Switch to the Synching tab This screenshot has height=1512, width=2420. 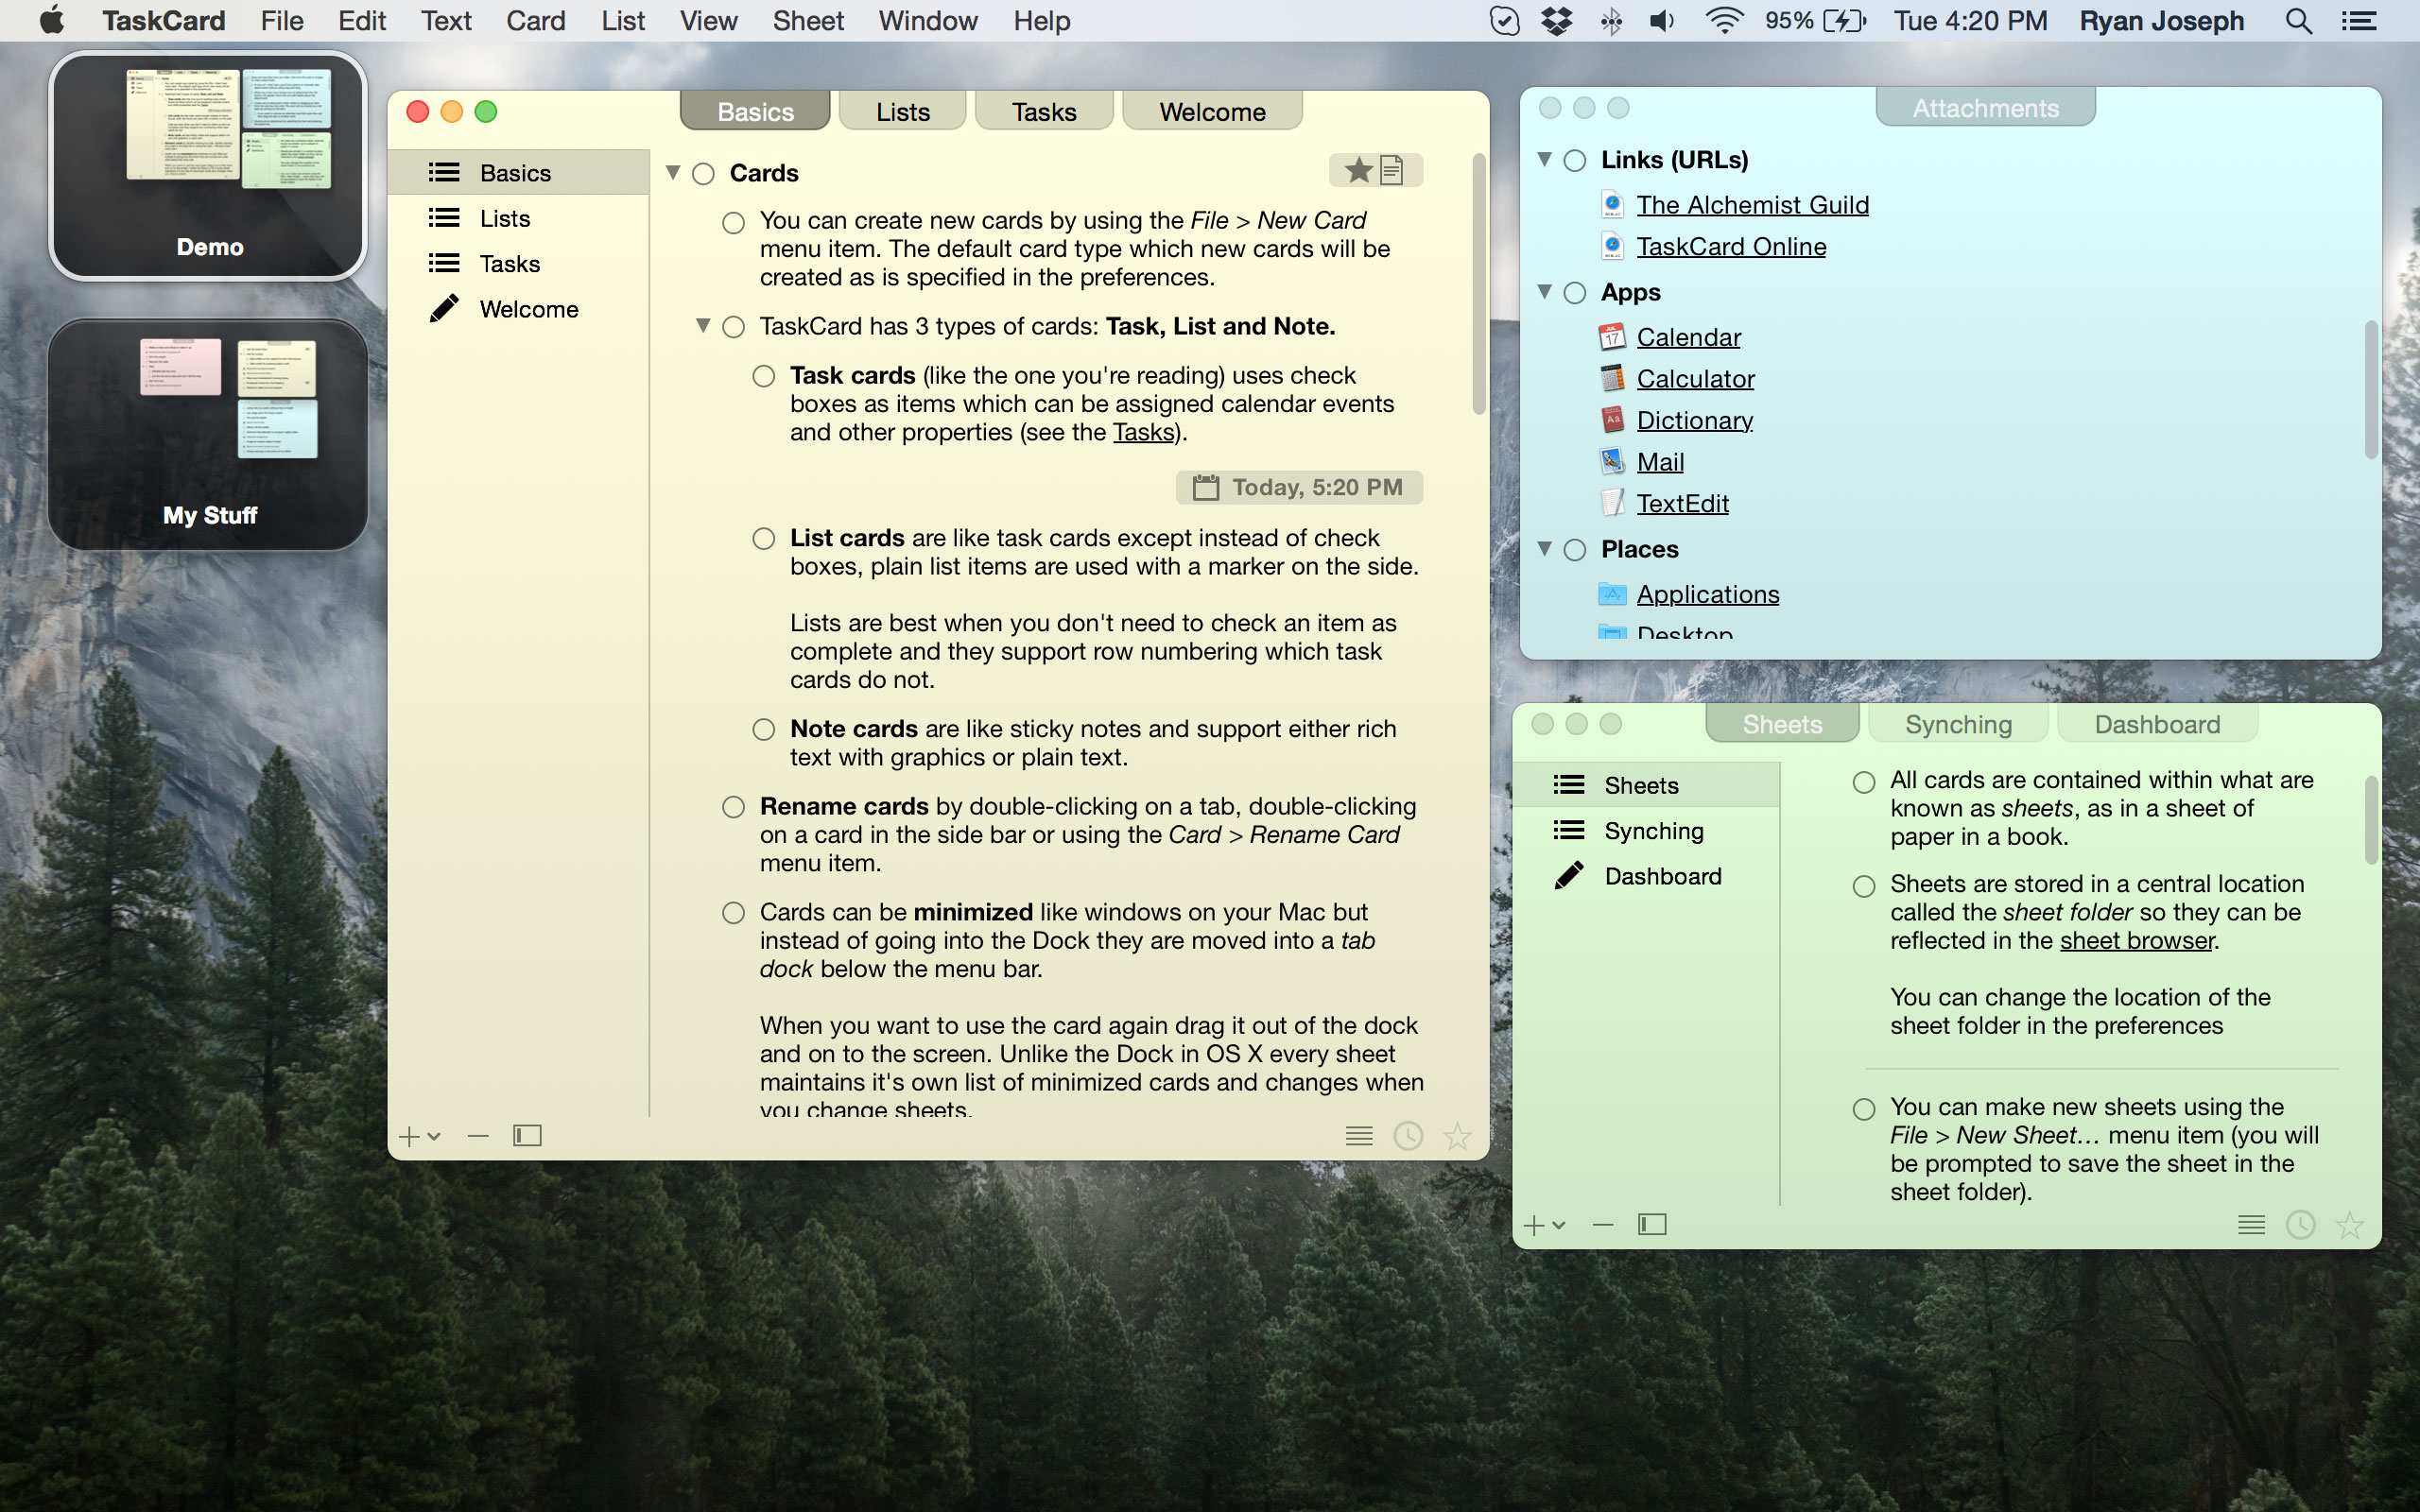pyautogui.click(x=1958, y=724)
